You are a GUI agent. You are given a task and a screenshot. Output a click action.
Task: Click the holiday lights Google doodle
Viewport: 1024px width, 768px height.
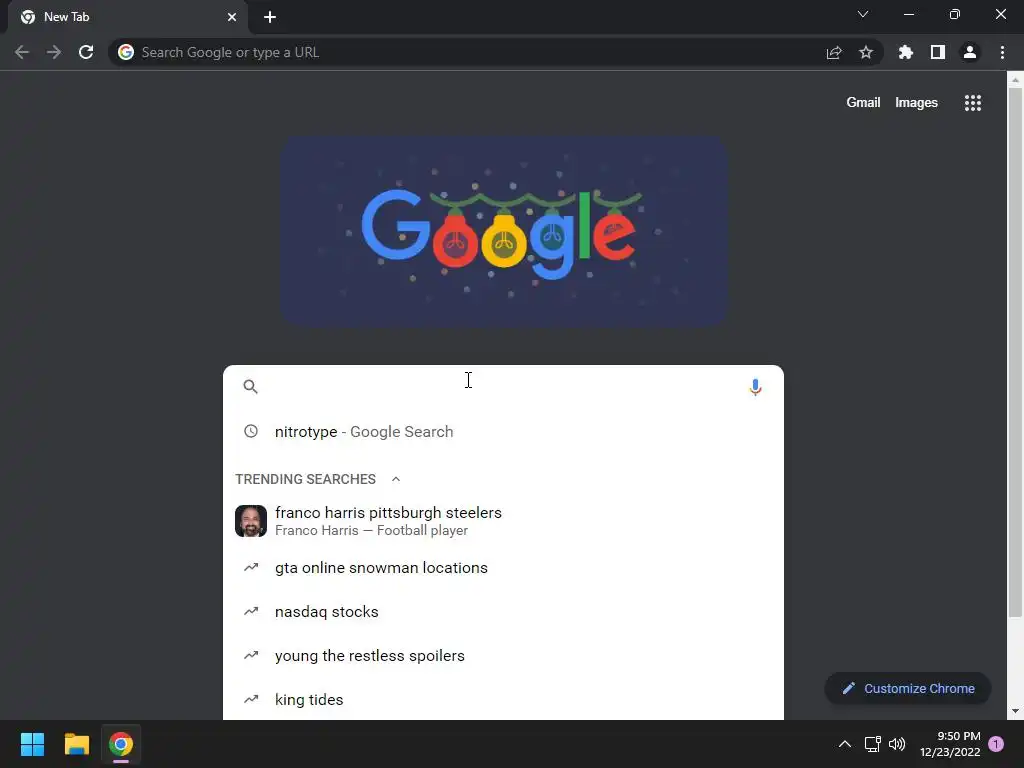[x=504, y=231]
